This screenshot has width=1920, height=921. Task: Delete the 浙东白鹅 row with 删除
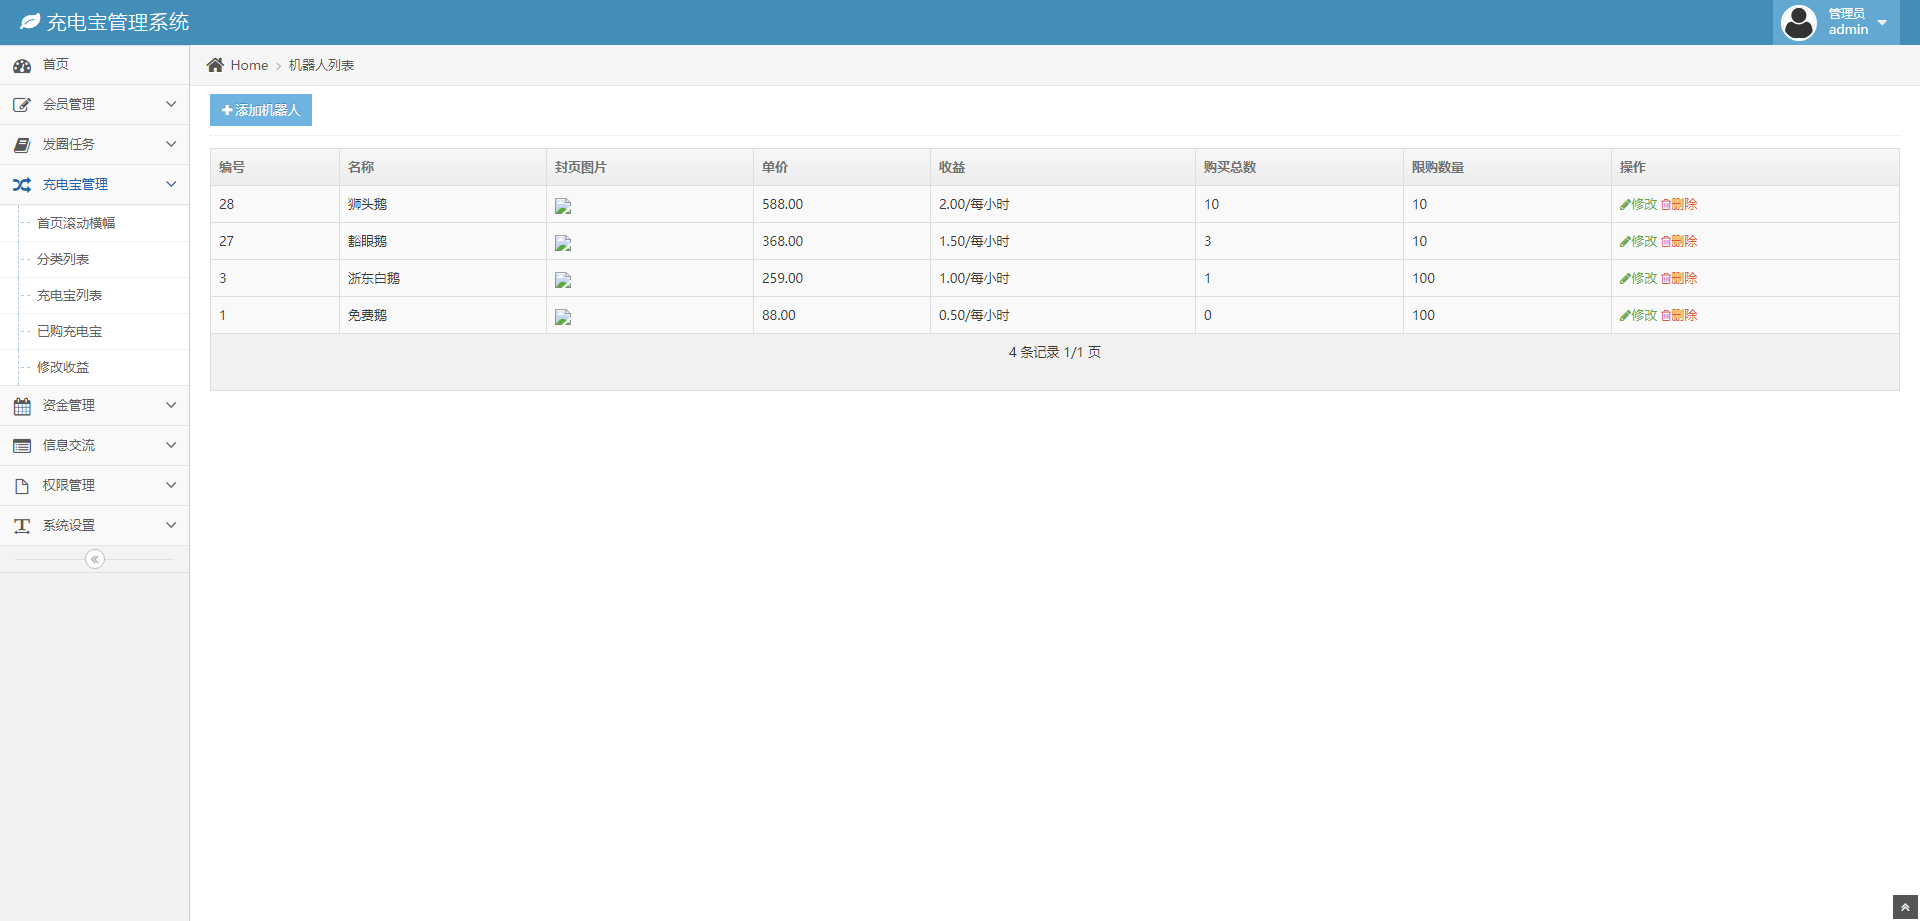tap(1679, 278)
